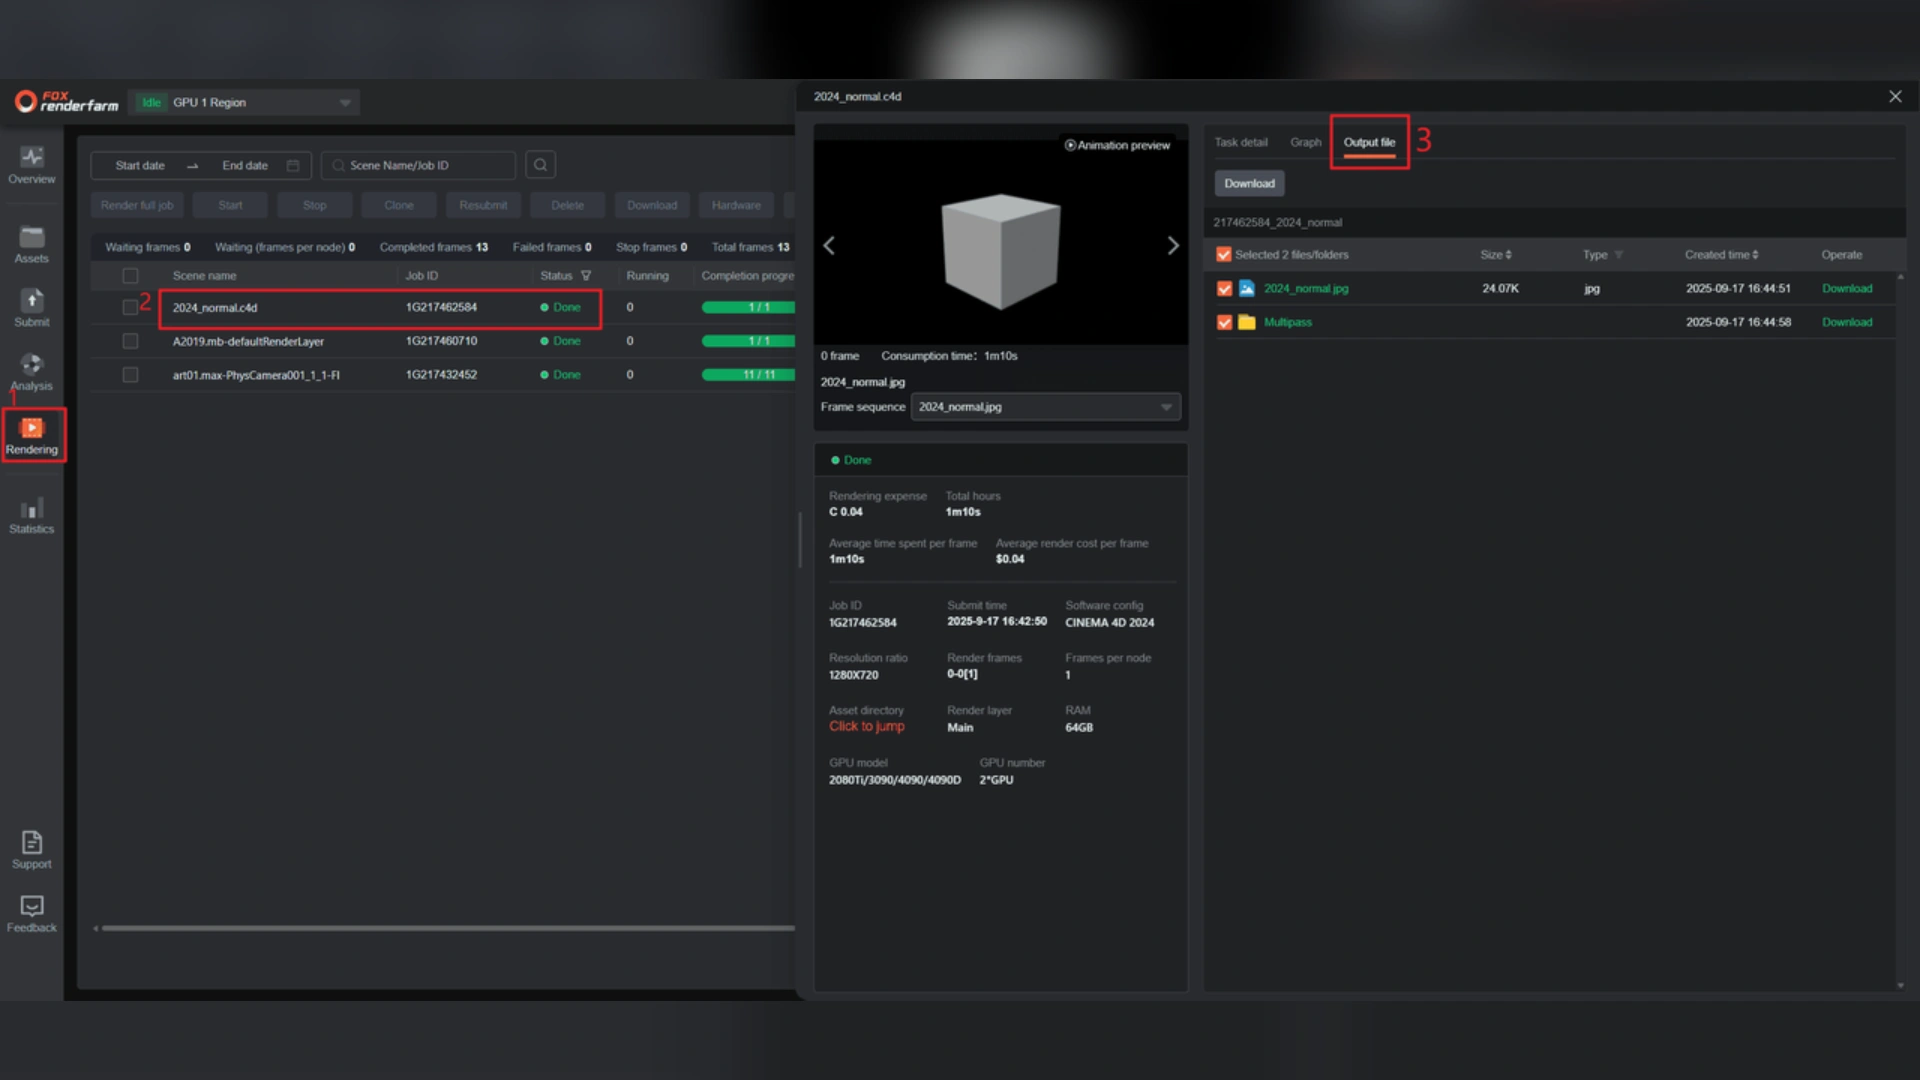Switch to the Output file tab
The image size is (1920, 1080).
coord(1369,142)
